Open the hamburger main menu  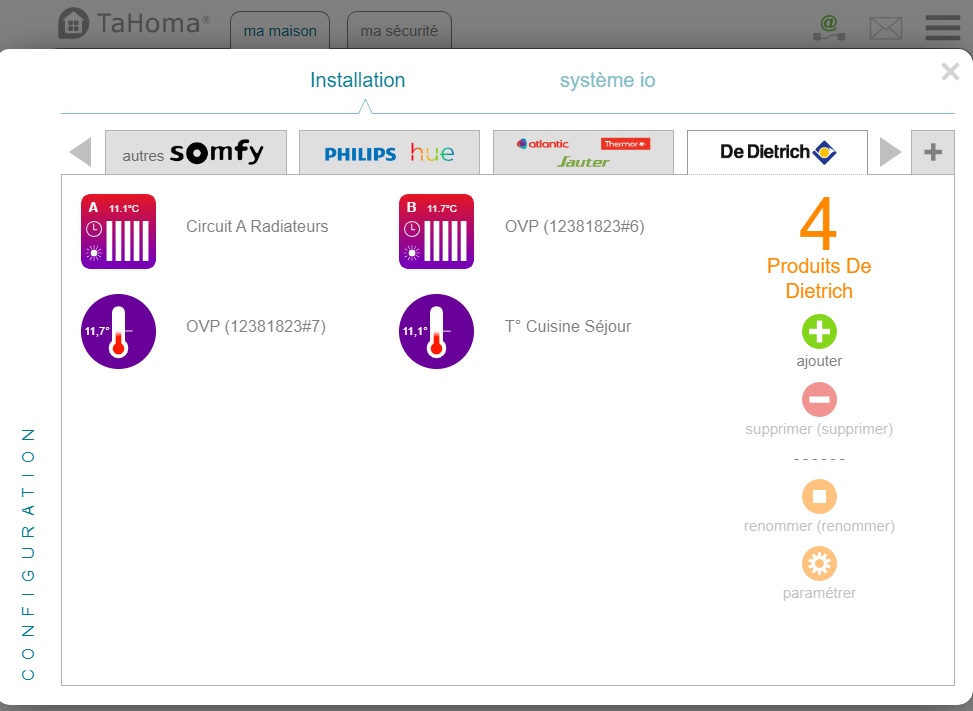click(x=942, y=28)
